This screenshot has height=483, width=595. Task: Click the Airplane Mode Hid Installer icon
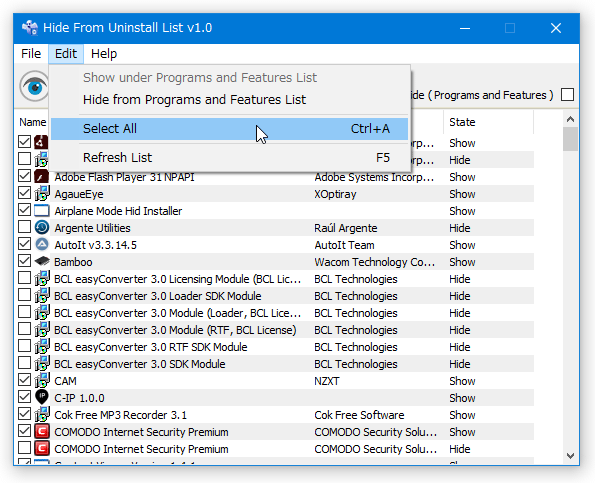pos(42,210)
